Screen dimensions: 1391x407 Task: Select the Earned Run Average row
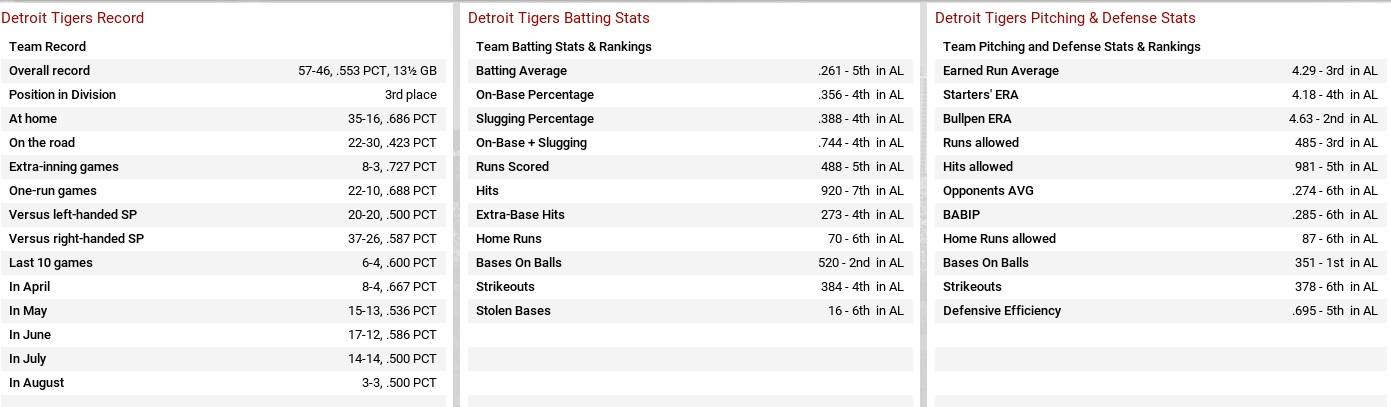[x=1160, y=71]
